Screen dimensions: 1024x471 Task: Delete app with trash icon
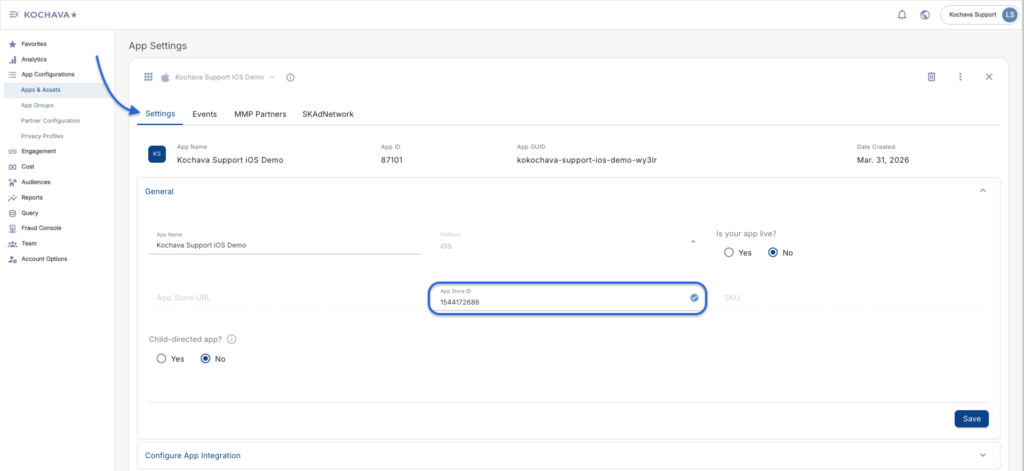point(932,76)
